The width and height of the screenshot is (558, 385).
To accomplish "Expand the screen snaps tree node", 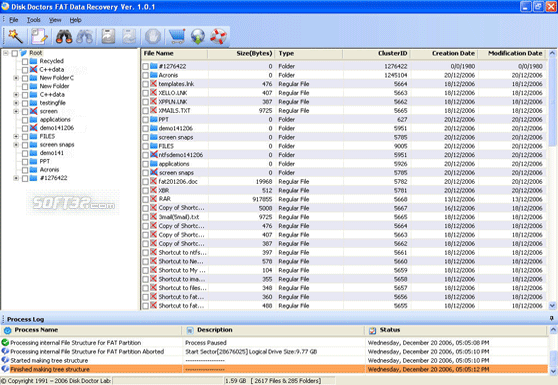I will click(x=16, y=145).
